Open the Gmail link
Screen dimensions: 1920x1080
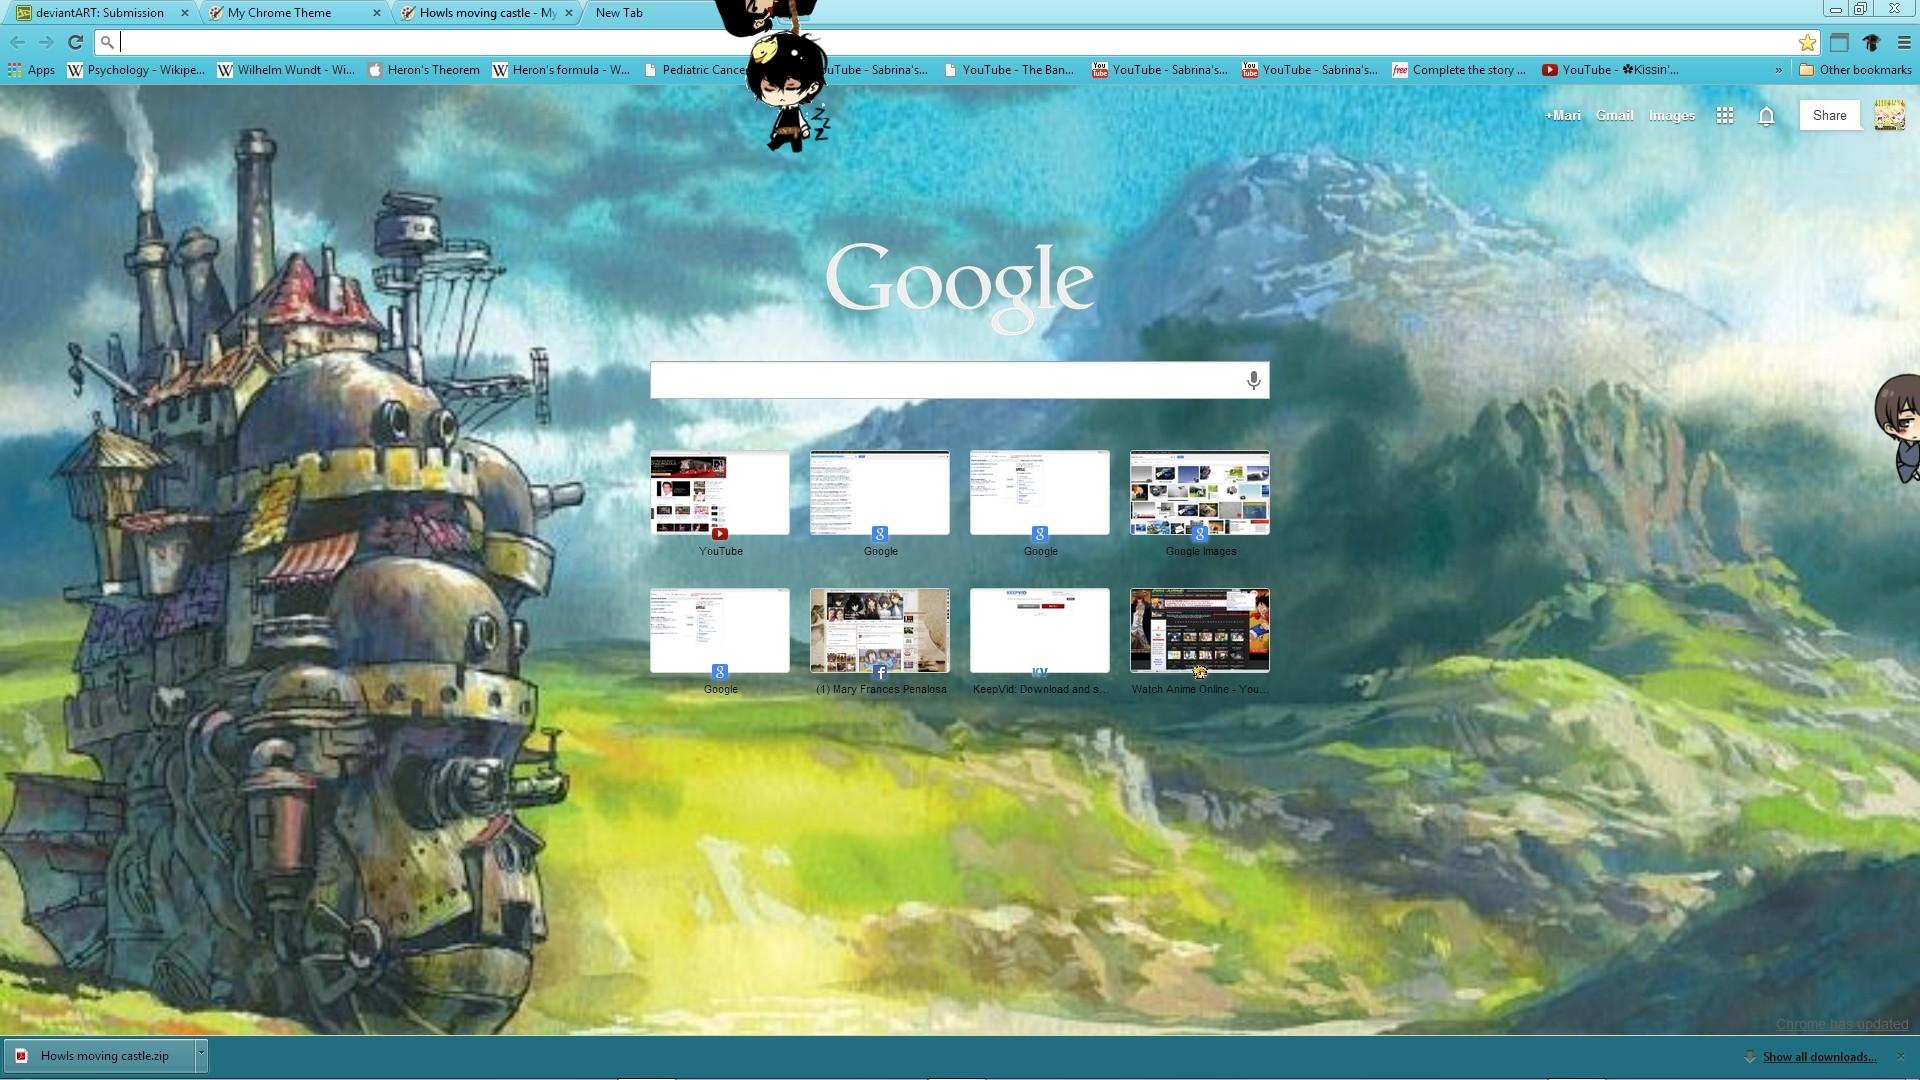tap(1614, 116)
